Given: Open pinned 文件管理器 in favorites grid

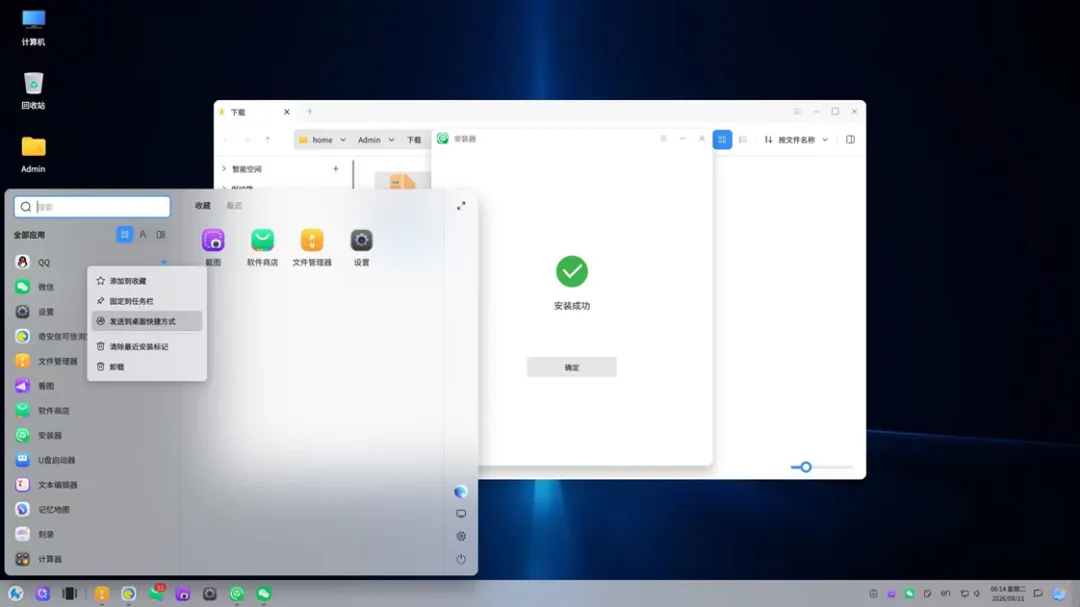Looking at the screenshot, I should coord(312,247).
